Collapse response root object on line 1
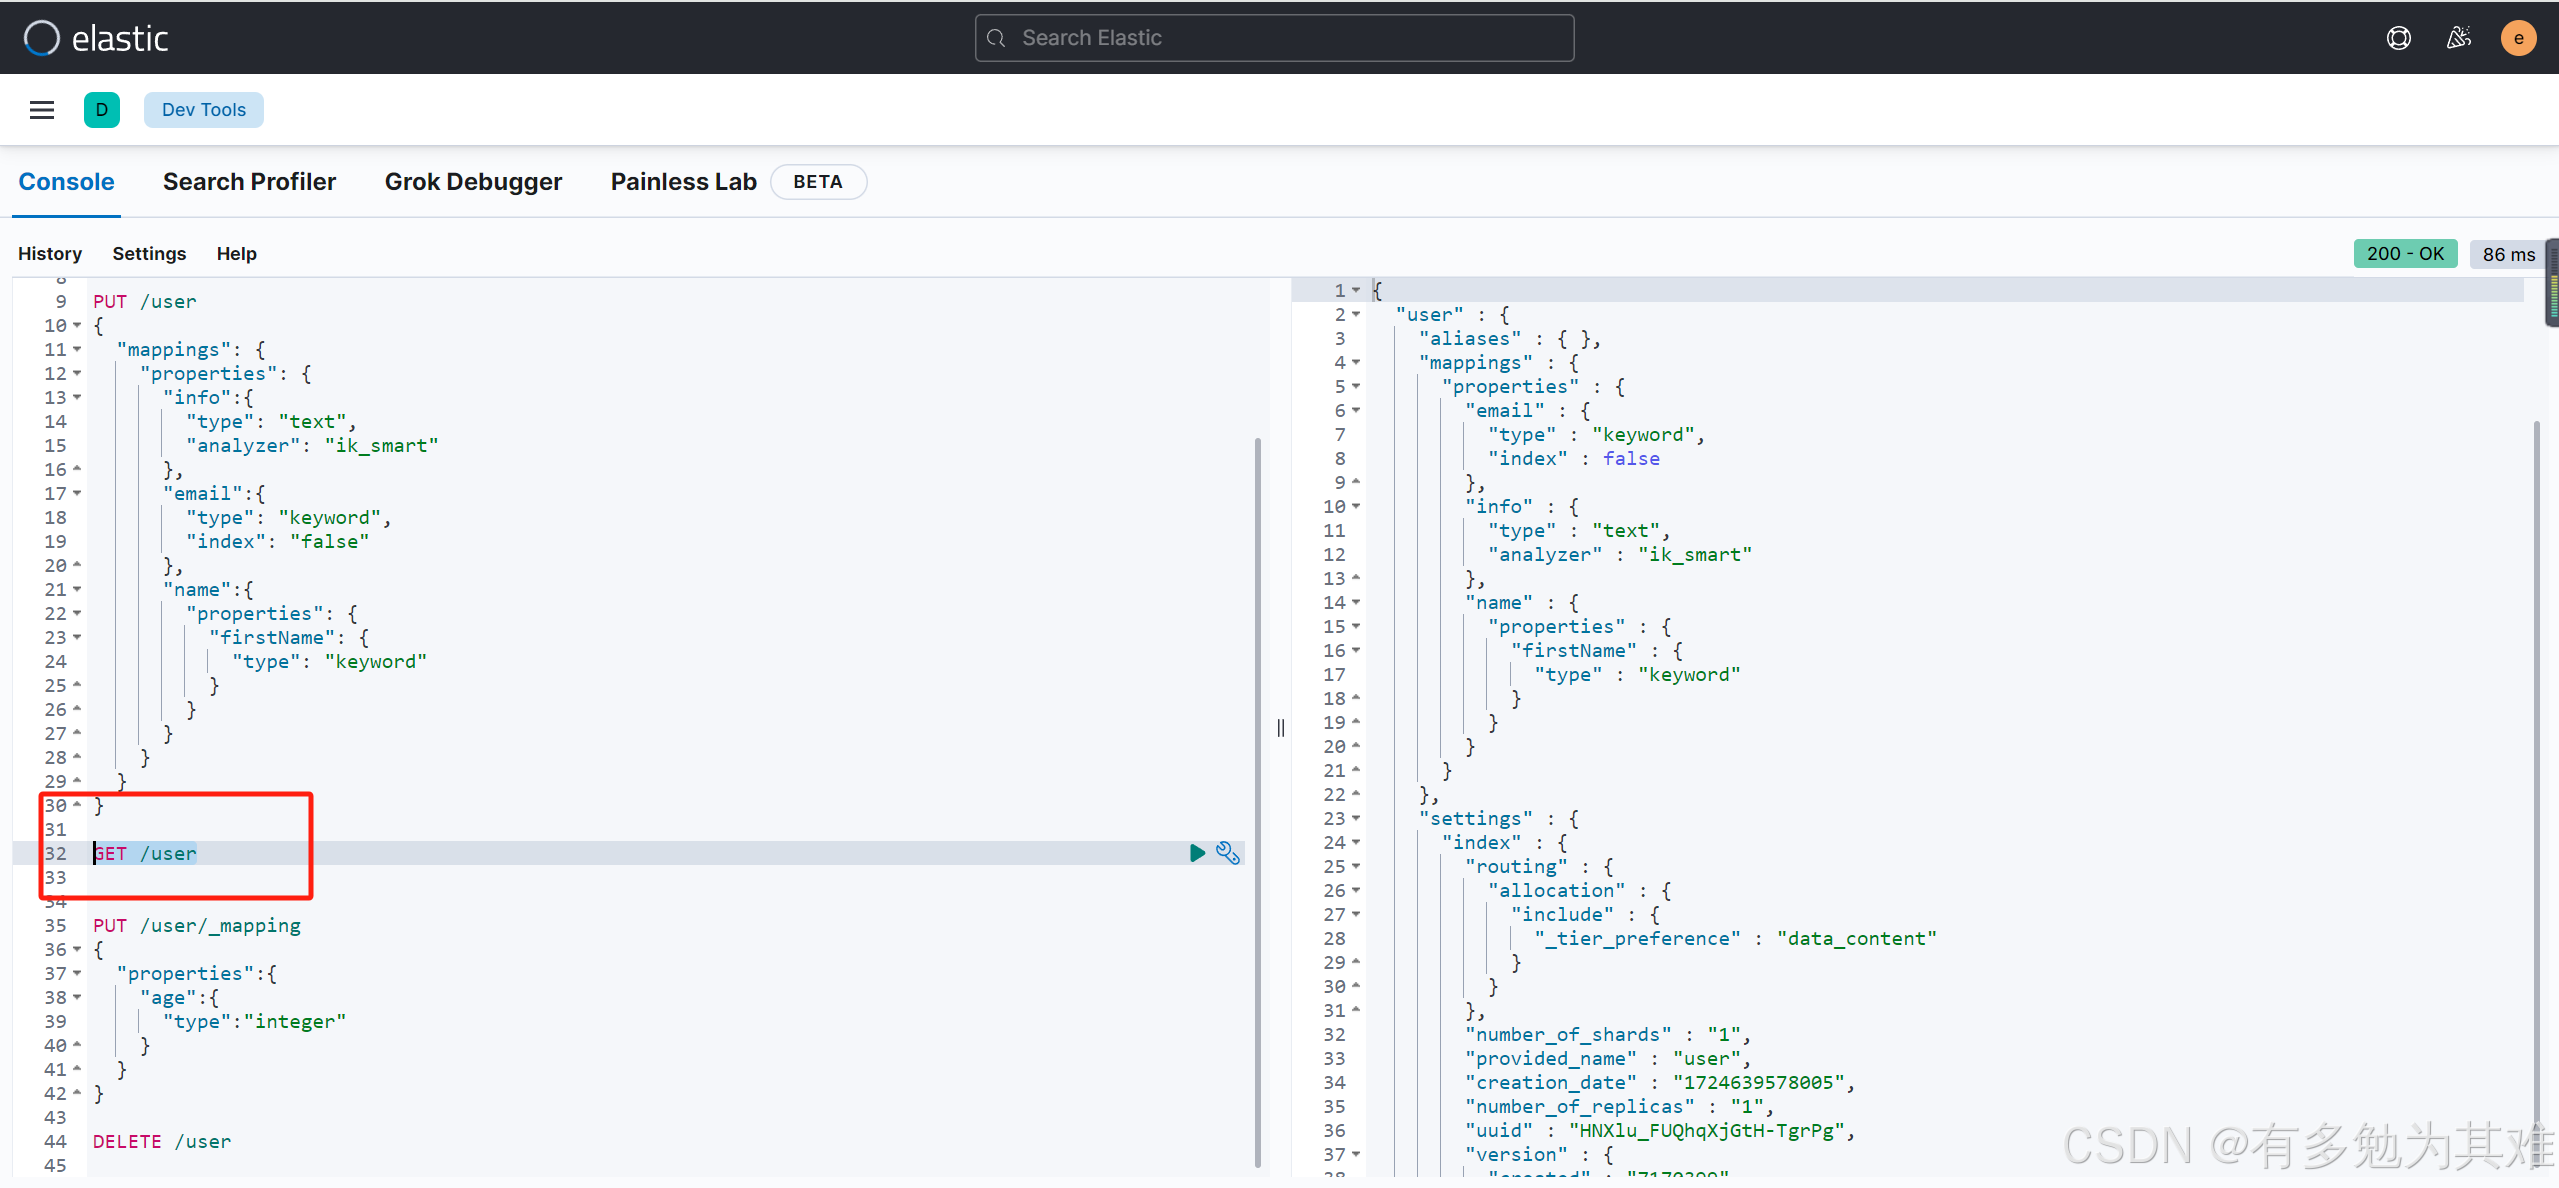Image resolution: width=2559 pixels, height=1188 pixels. pyautogui.click(x=1356, y=290)
